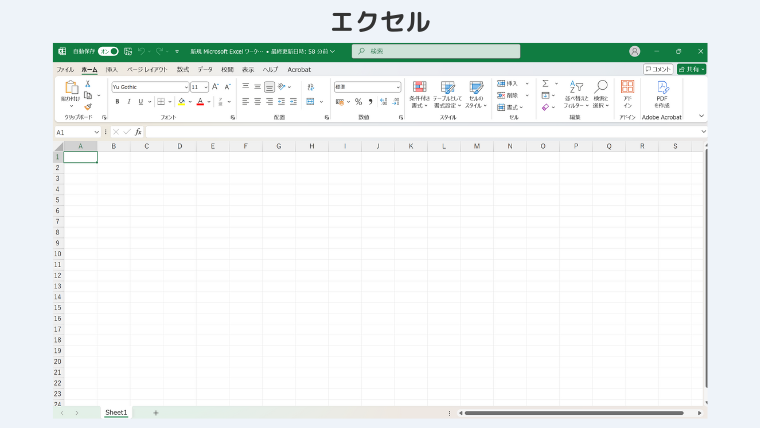
Task: Toggle Center horizontal alignment
Action: click(257, 102)
